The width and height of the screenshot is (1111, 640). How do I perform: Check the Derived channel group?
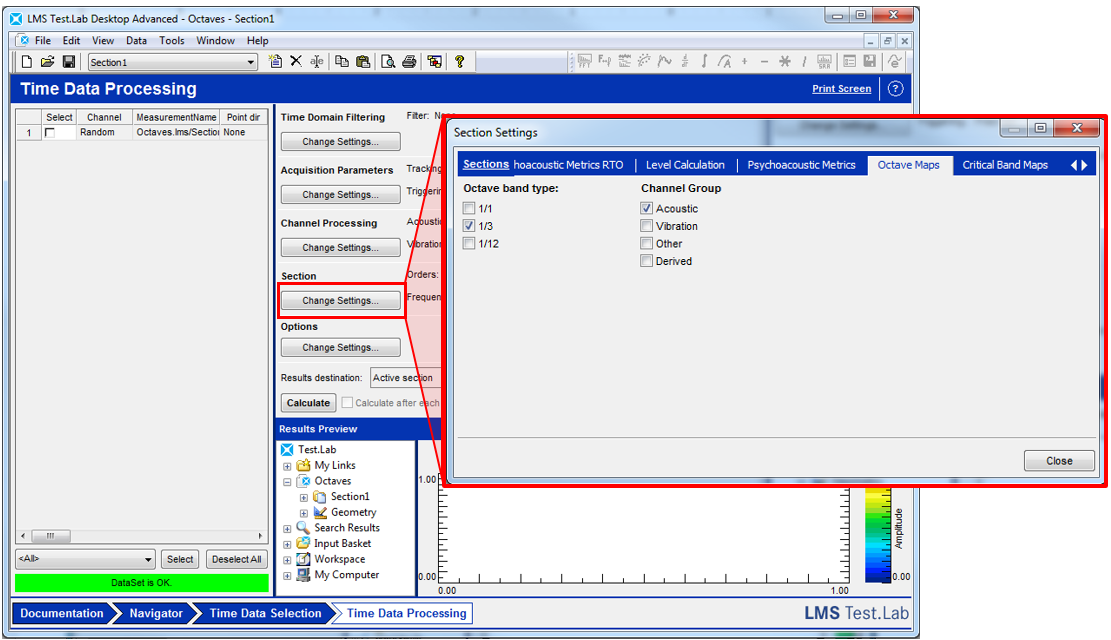coord(646,261)
